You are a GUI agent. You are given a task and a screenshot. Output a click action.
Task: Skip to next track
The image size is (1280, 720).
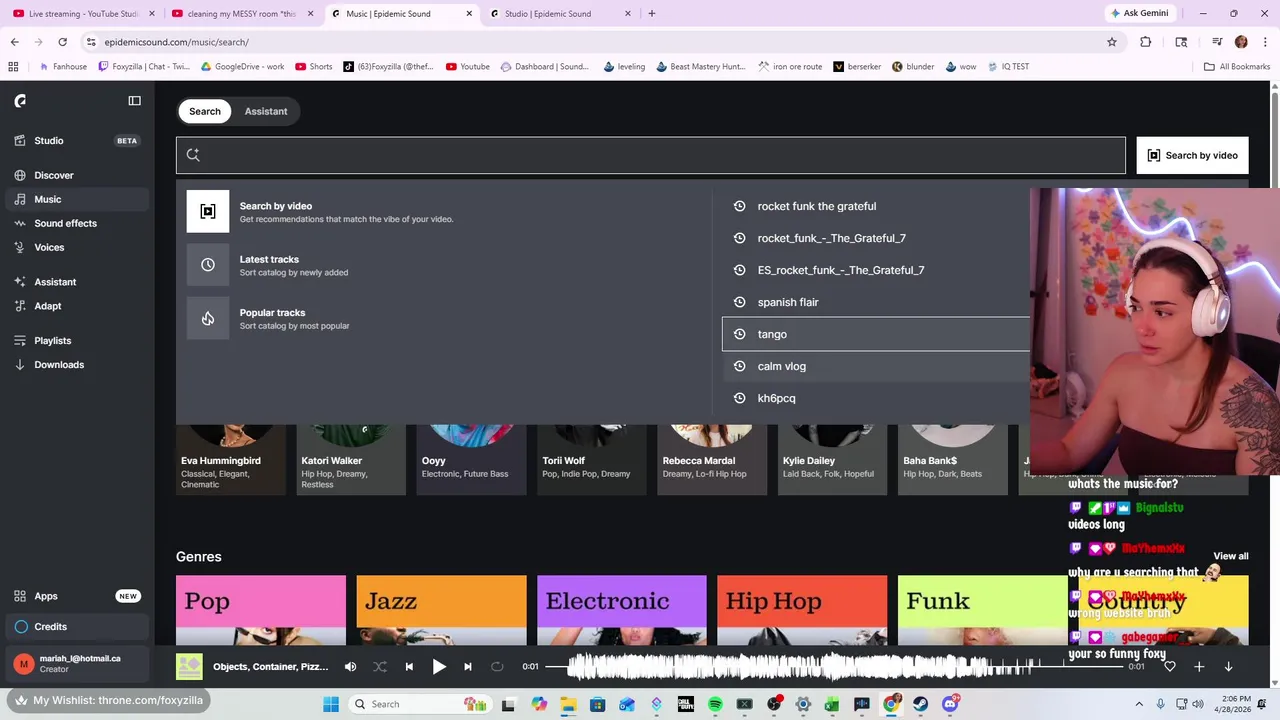(468, 667)
